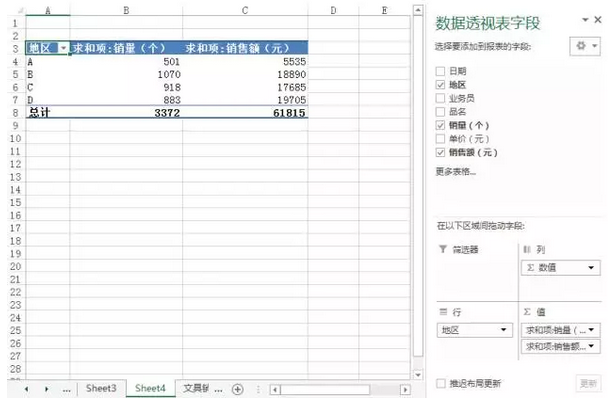Add a new sheet with the plus icon
The image size is (608, 398).
click(237, 389)
